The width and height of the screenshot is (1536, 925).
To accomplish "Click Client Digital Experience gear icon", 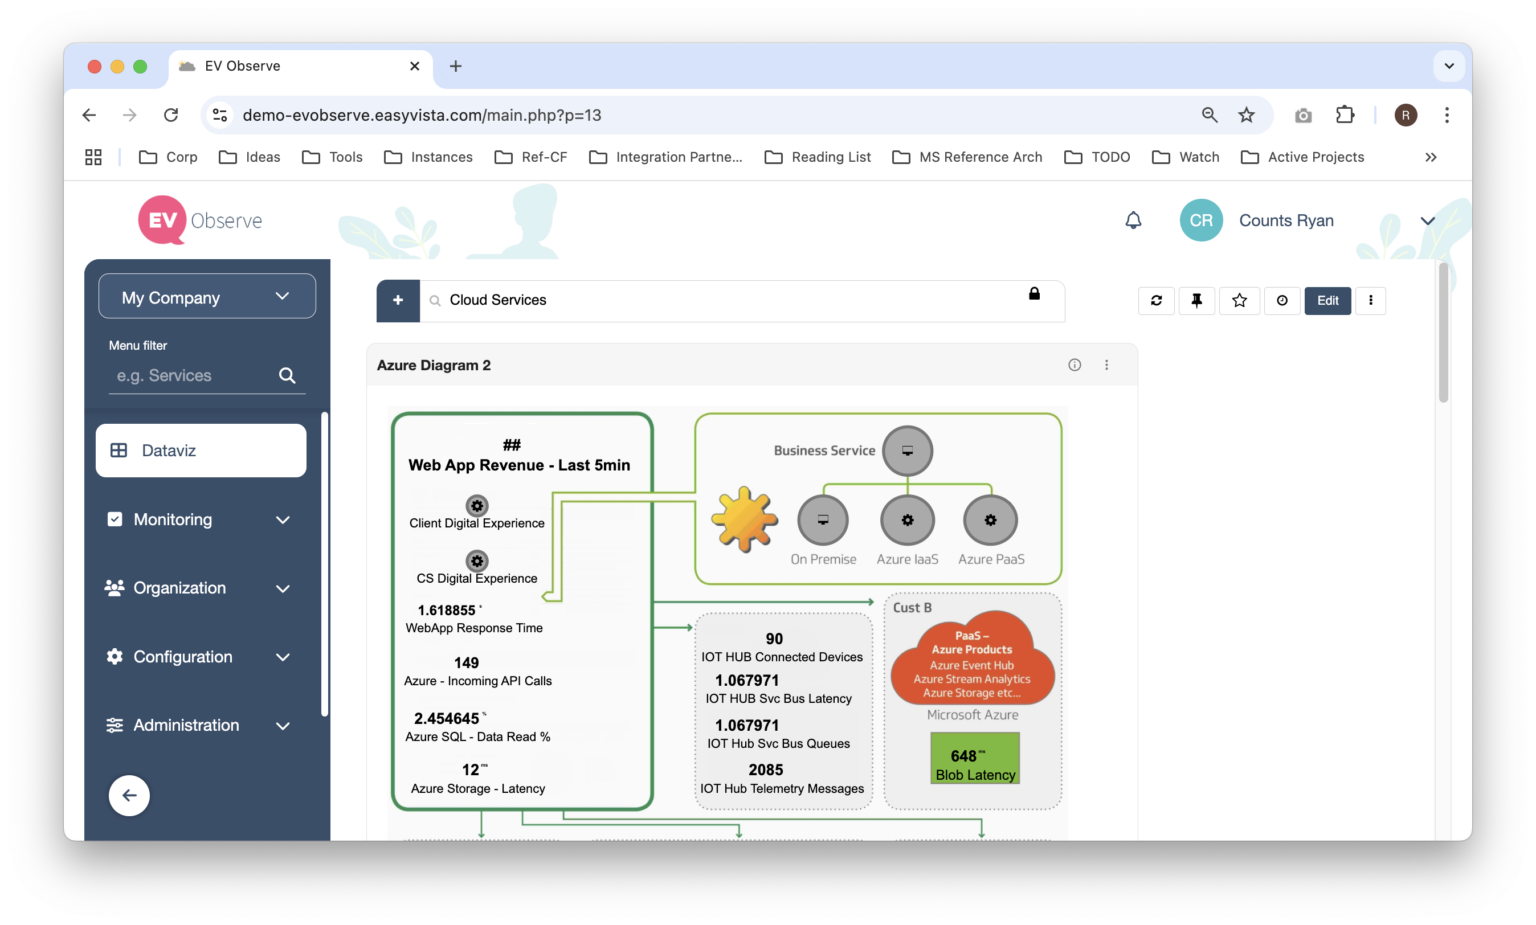I will click(477, 506).
